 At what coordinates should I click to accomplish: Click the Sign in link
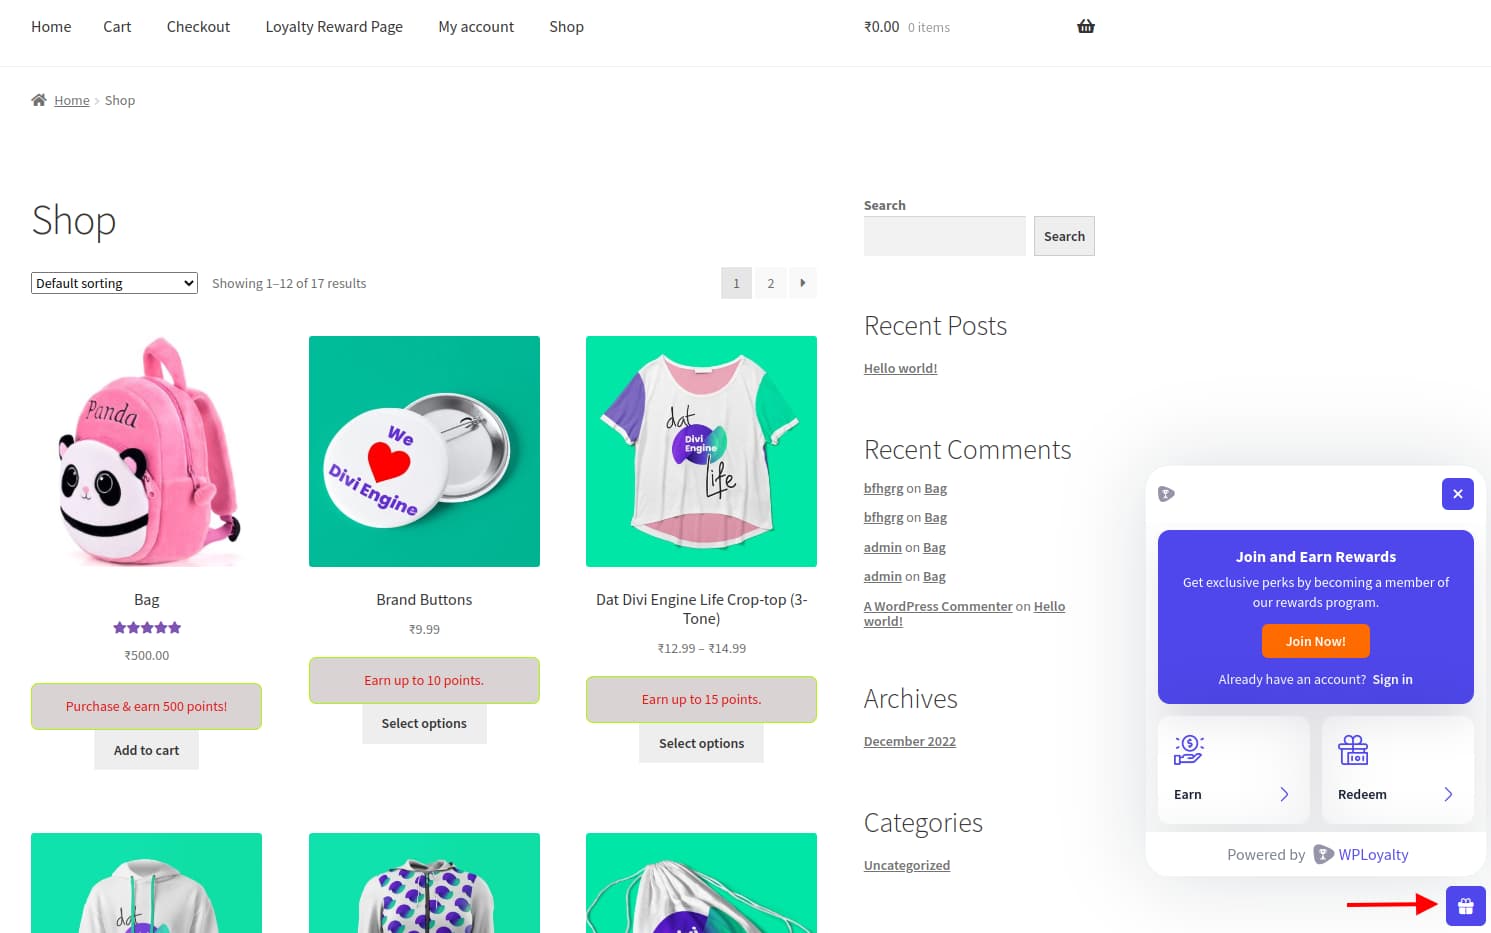[1392, 679]
